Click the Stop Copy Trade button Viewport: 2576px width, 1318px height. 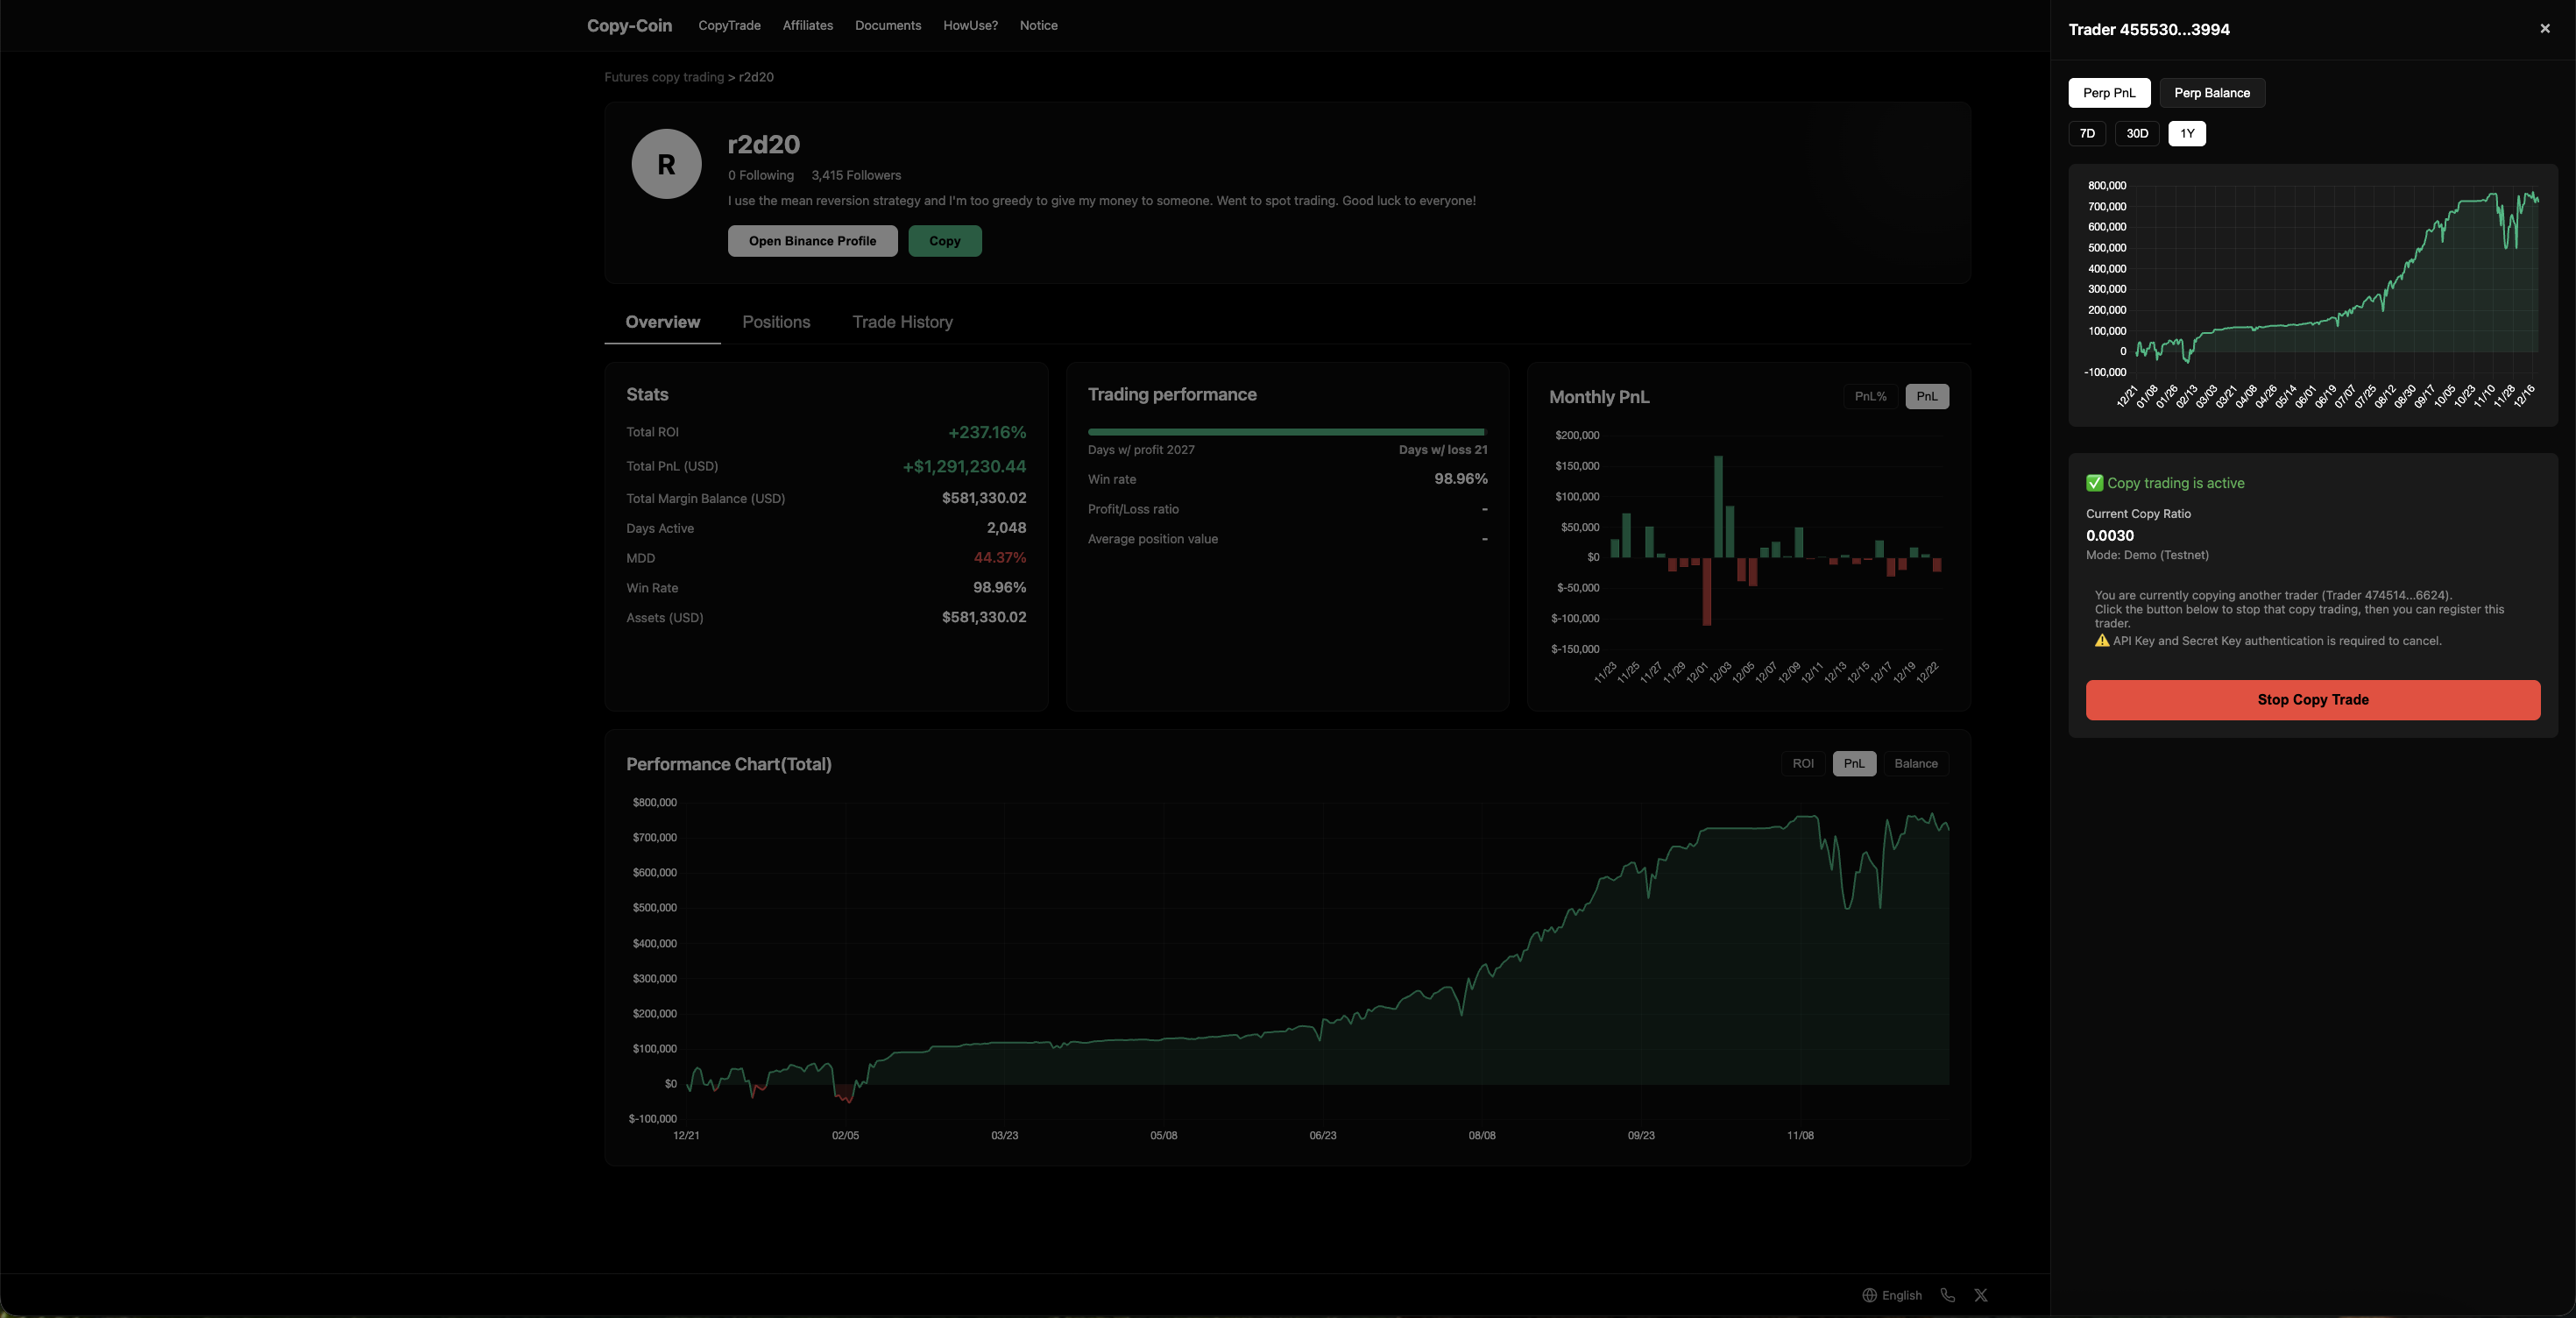[x=2311, y=699]
